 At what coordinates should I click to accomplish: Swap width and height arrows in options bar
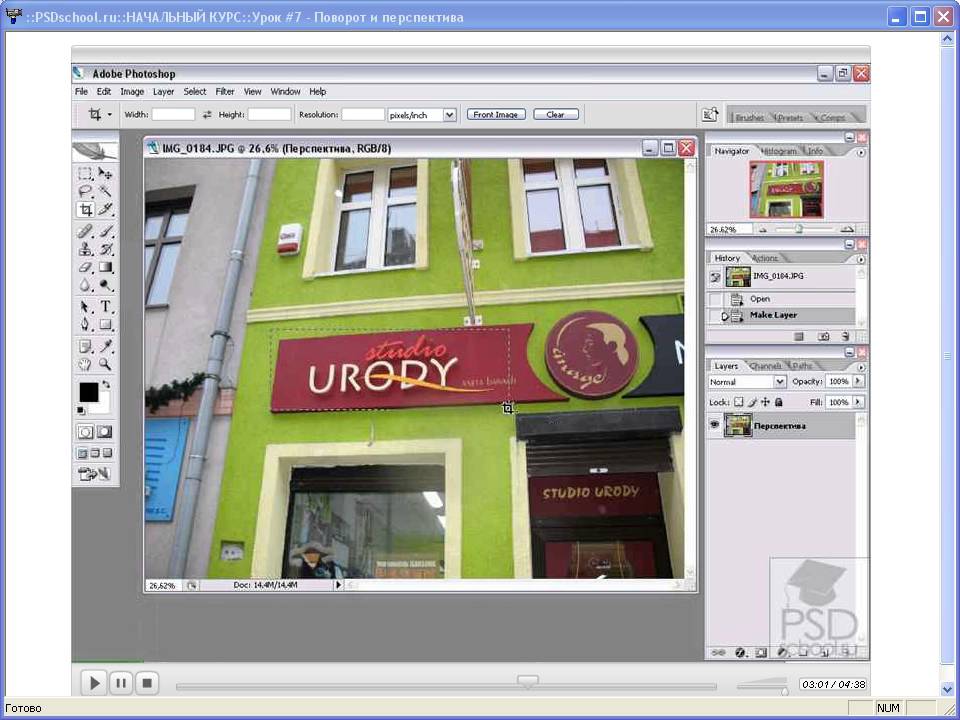click(x=207, y=114)
